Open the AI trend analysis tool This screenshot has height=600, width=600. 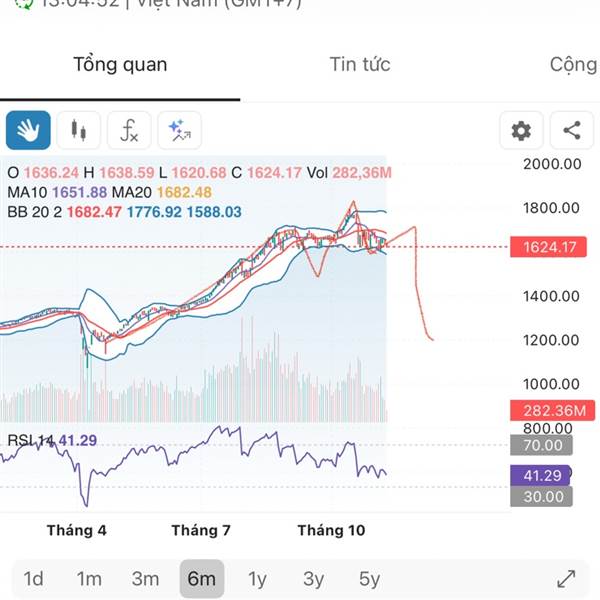click(180, 130)
